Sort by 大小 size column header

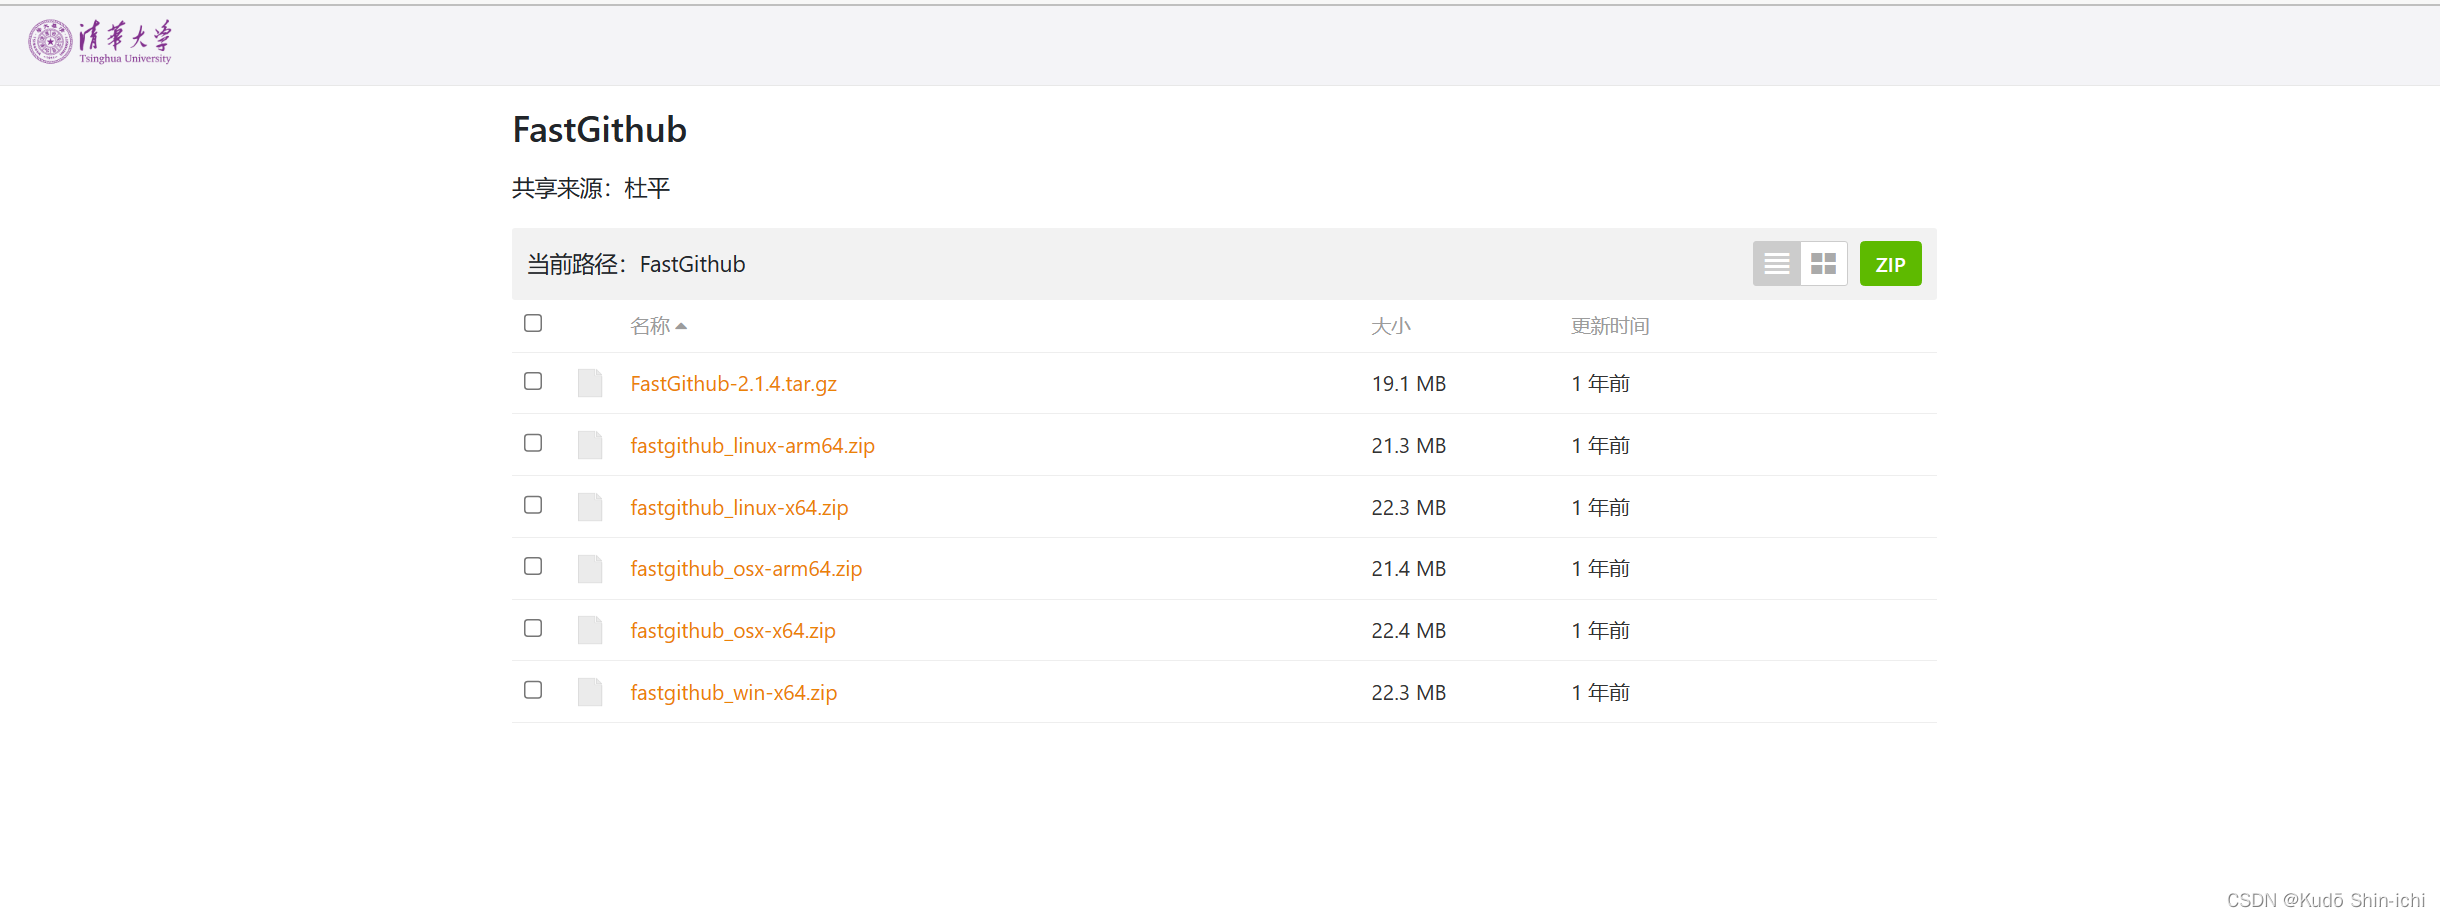coord(1391,326)
